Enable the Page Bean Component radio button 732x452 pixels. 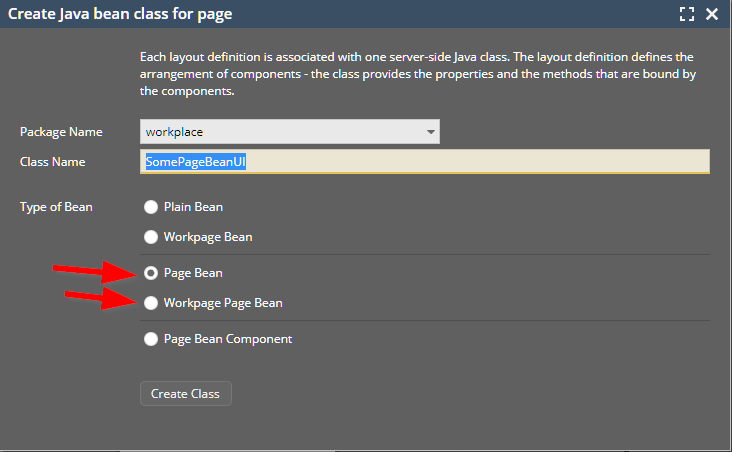[151, 339]
